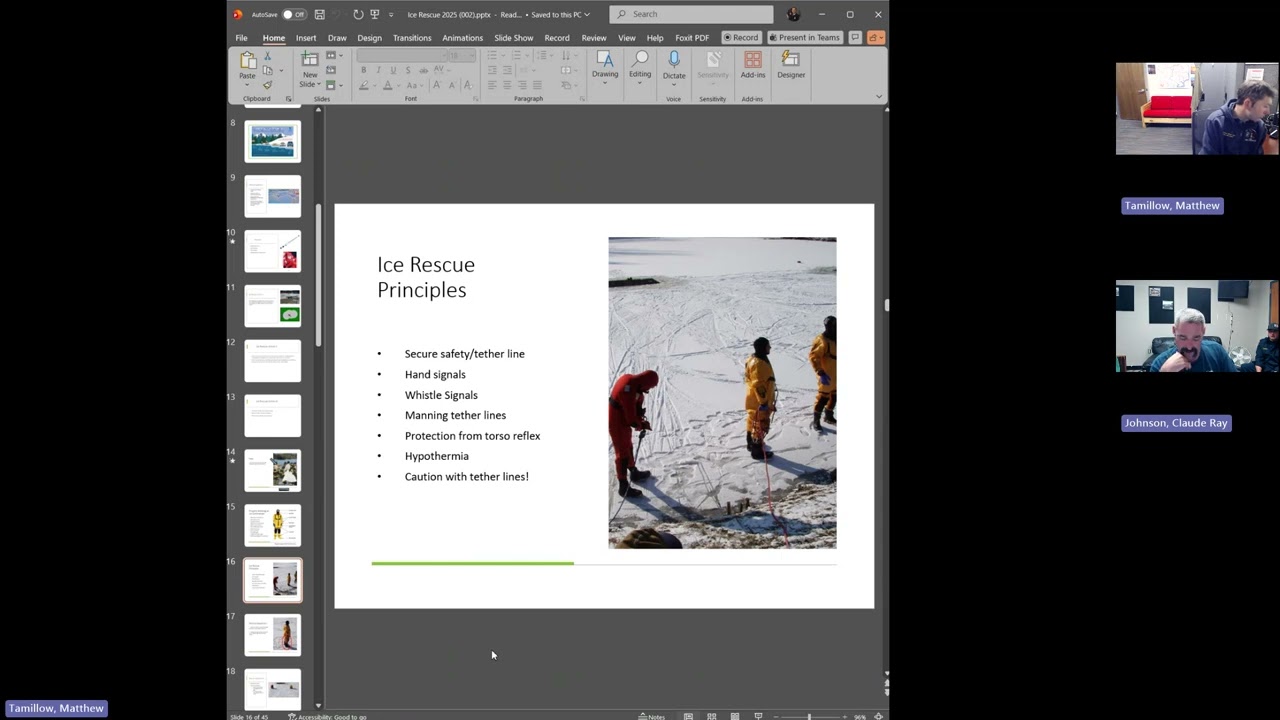Open the file save location dropdown in title
Viewport: 1280px width, 720px height.
(x=587, y=14)
